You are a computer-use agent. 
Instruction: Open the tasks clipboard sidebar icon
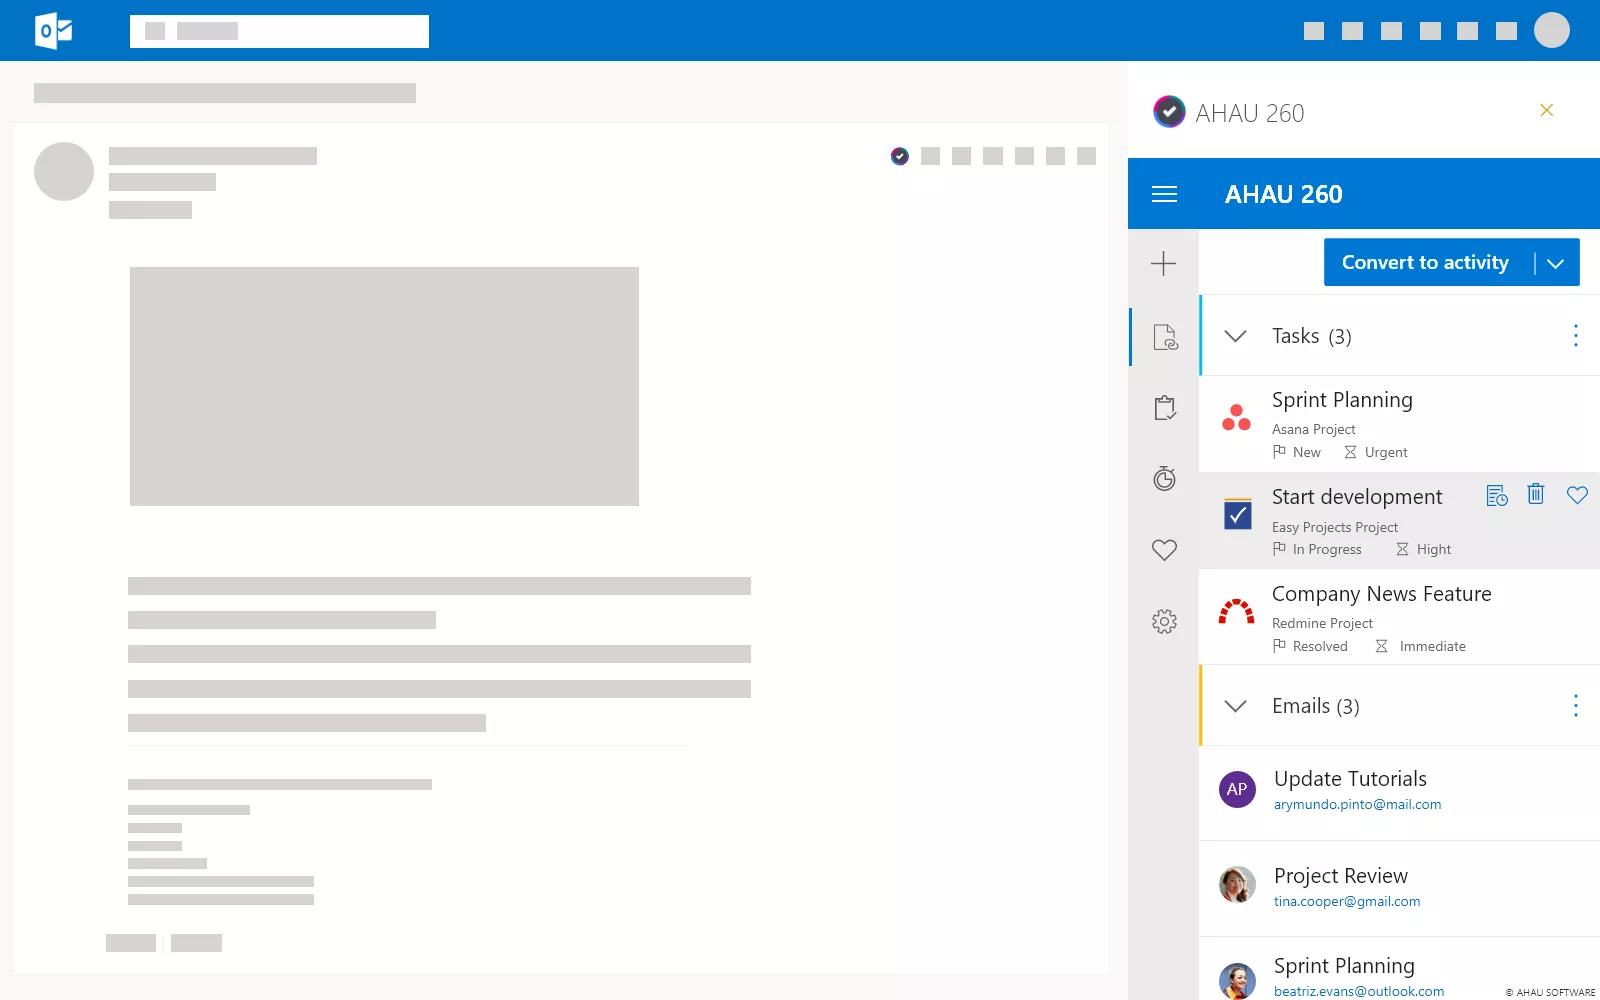click(1164, 408)
